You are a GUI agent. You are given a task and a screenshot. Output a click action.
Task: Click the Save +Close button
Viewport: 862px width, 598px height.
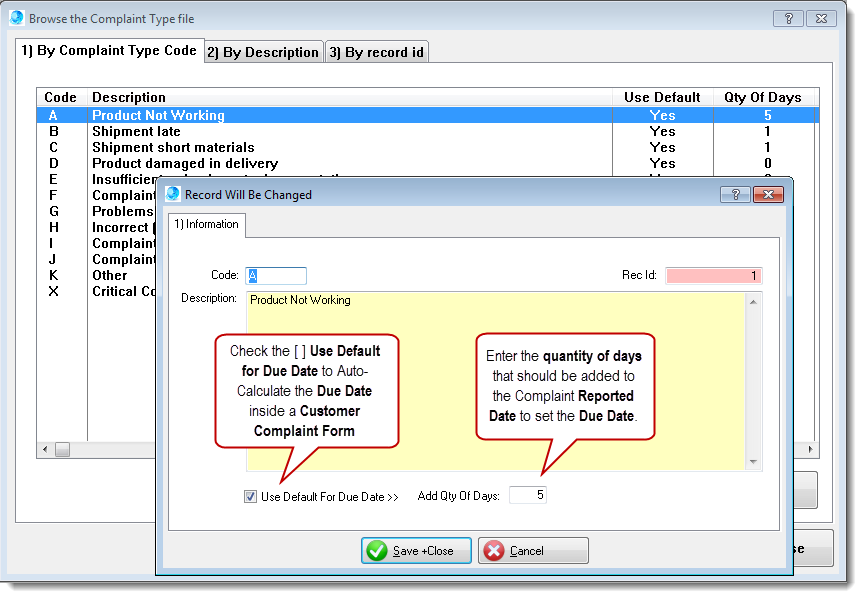tap(416, 551)
